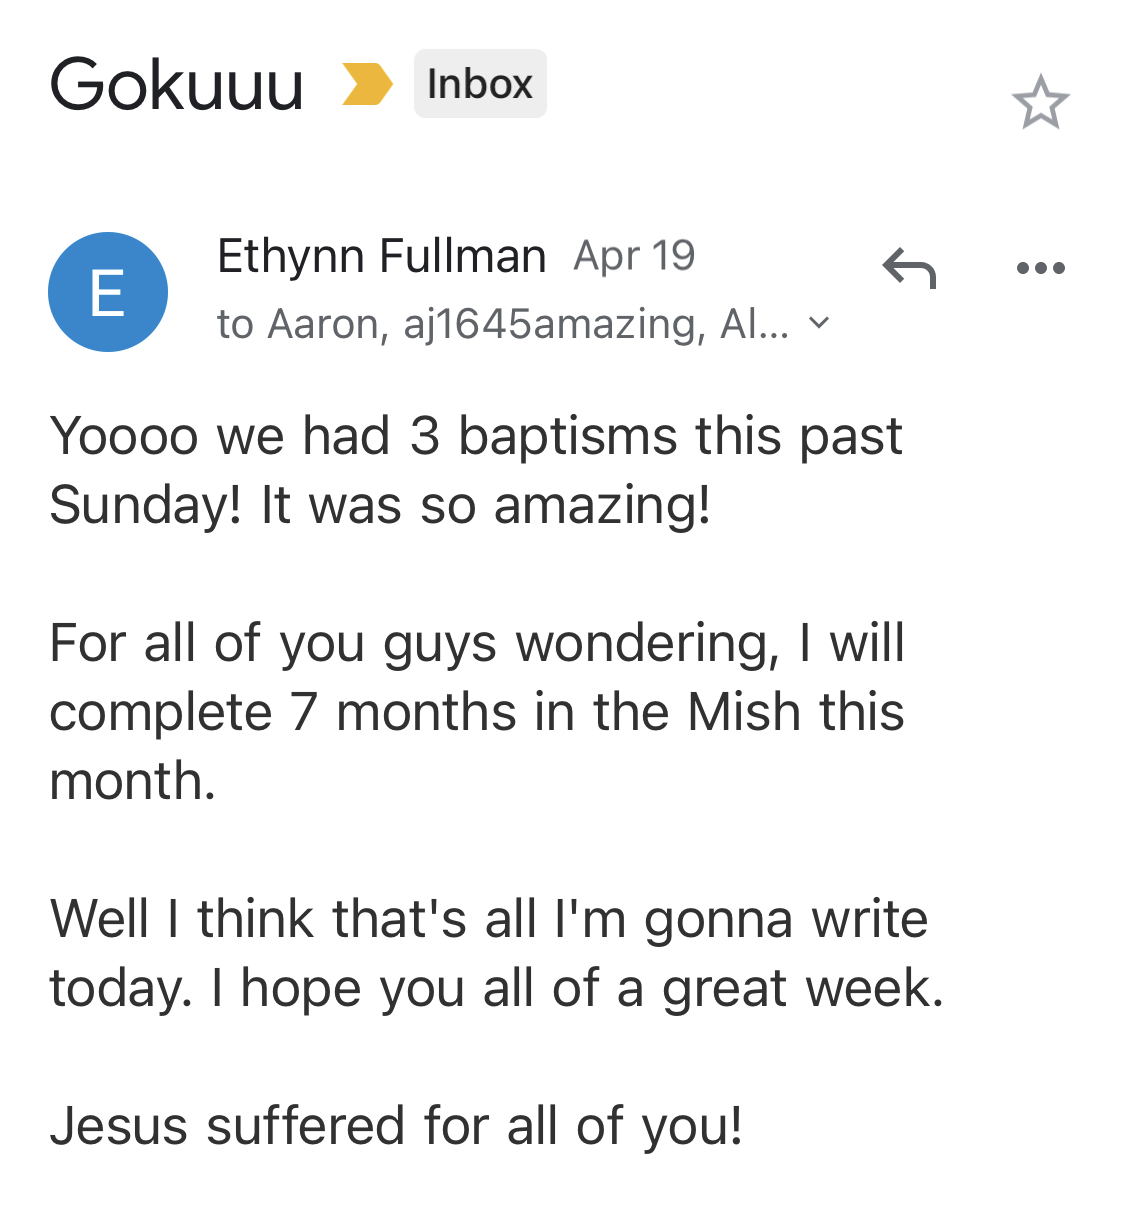Open the three-dot more options menu

1040,268
